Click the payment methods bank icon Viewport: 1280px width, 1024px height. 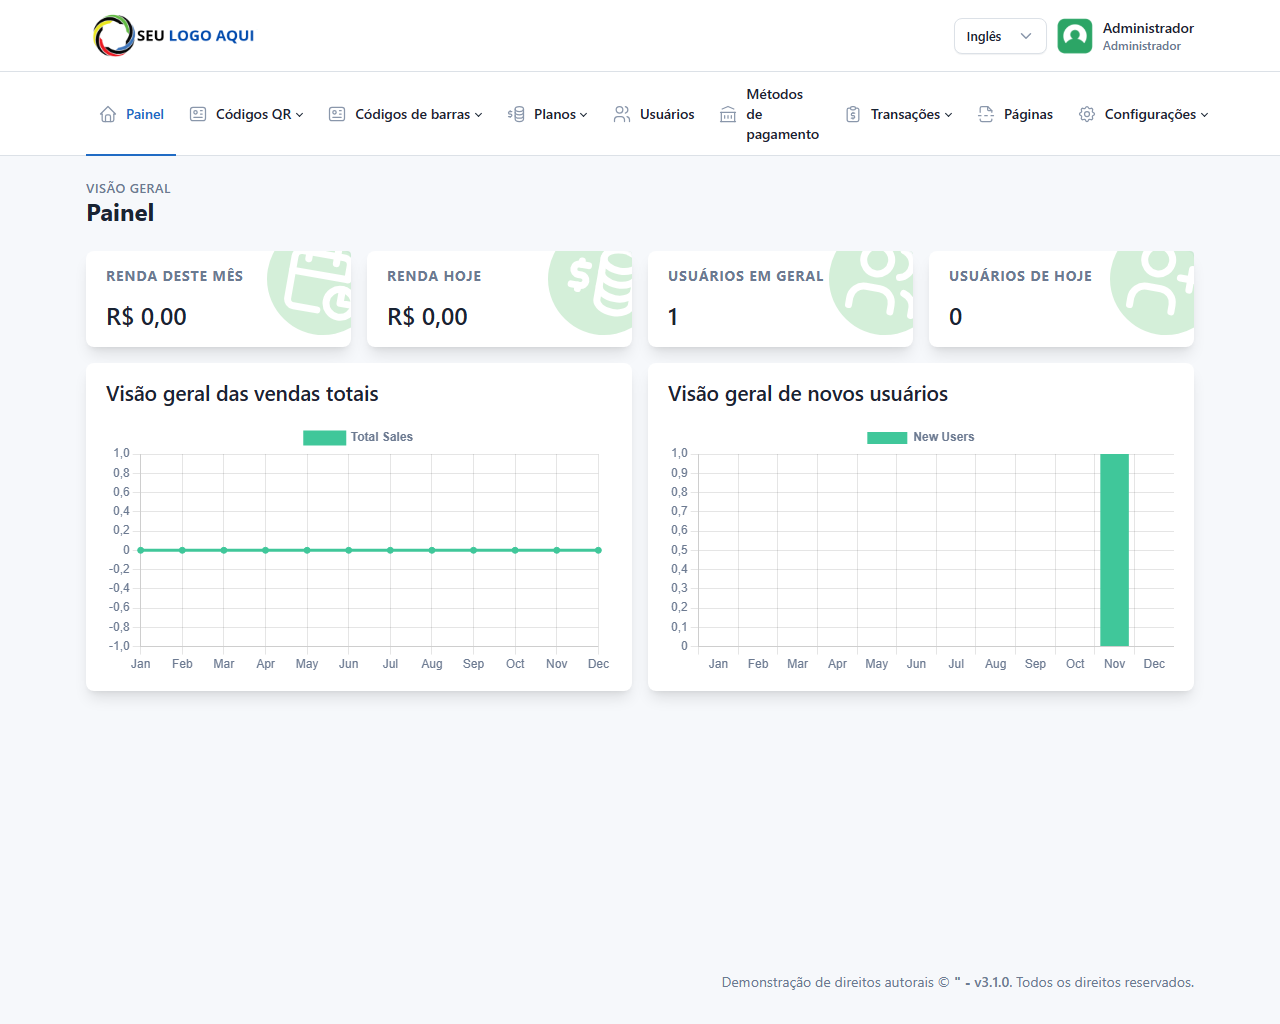728,115
